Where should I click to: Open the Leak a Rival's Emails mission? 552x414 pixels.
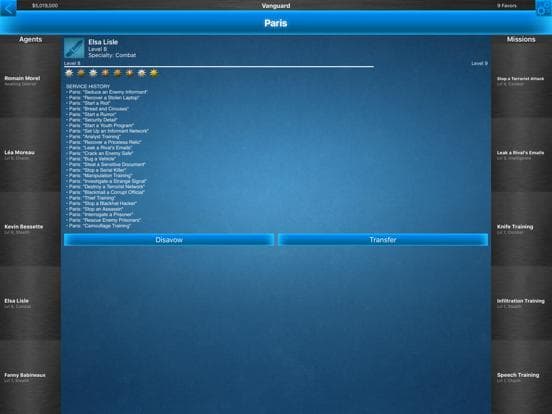[522, 155]
